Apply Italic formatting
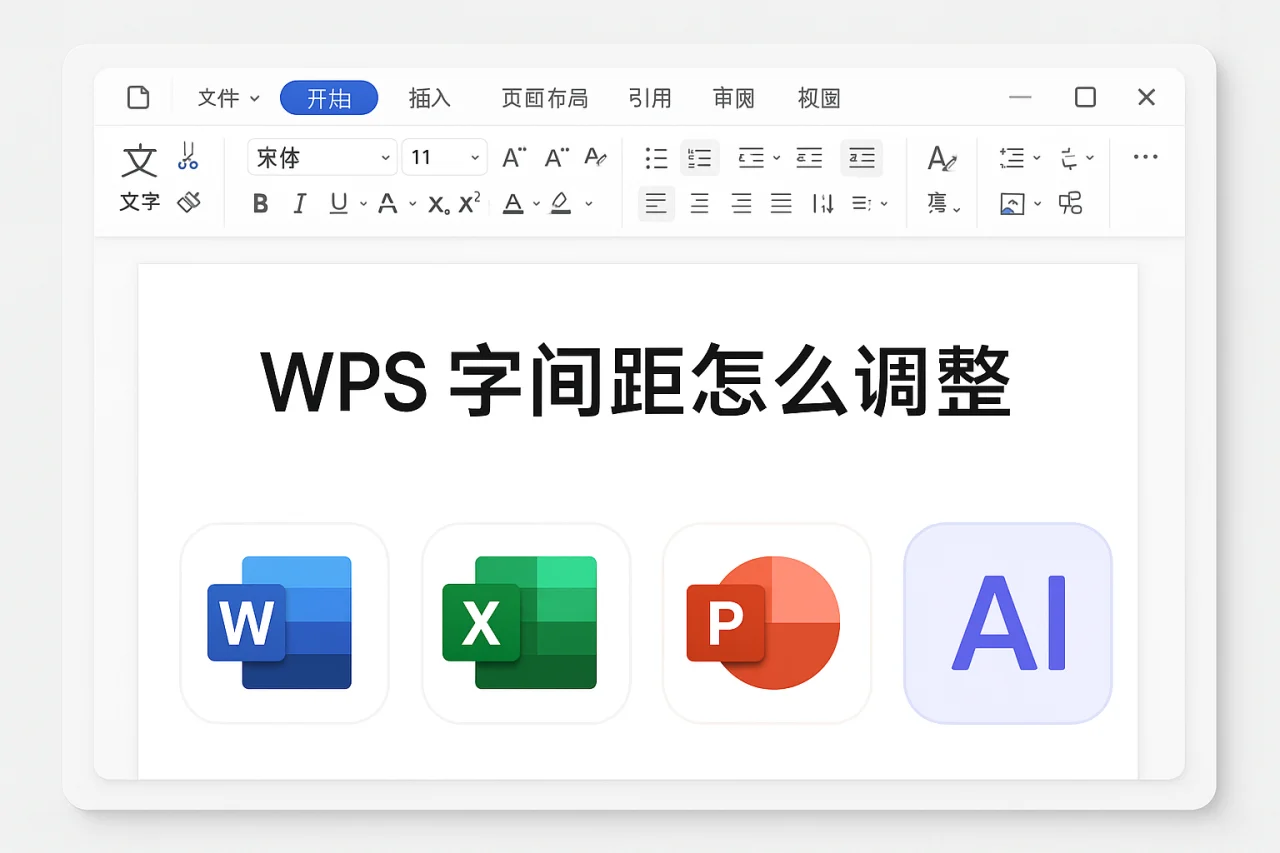The height and width of the screenshot is (853, 1280). click(300, 203)
